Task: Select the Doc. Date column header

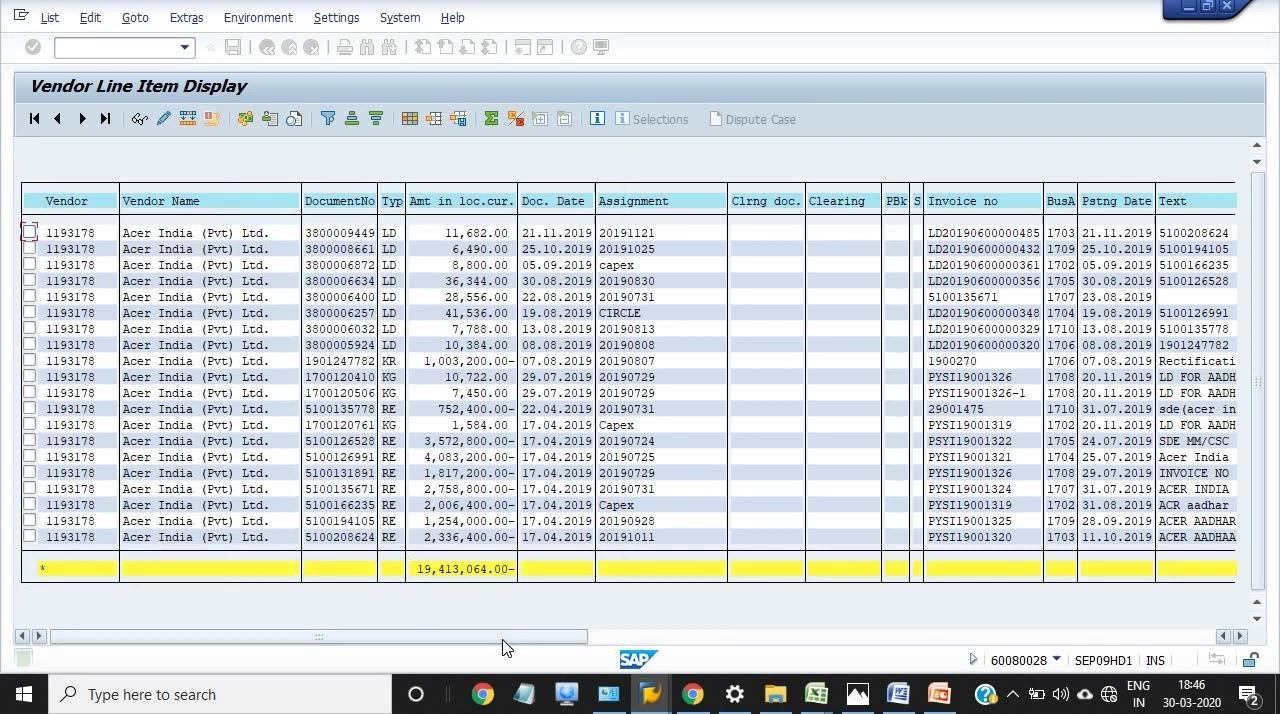Action: point(556,201)
